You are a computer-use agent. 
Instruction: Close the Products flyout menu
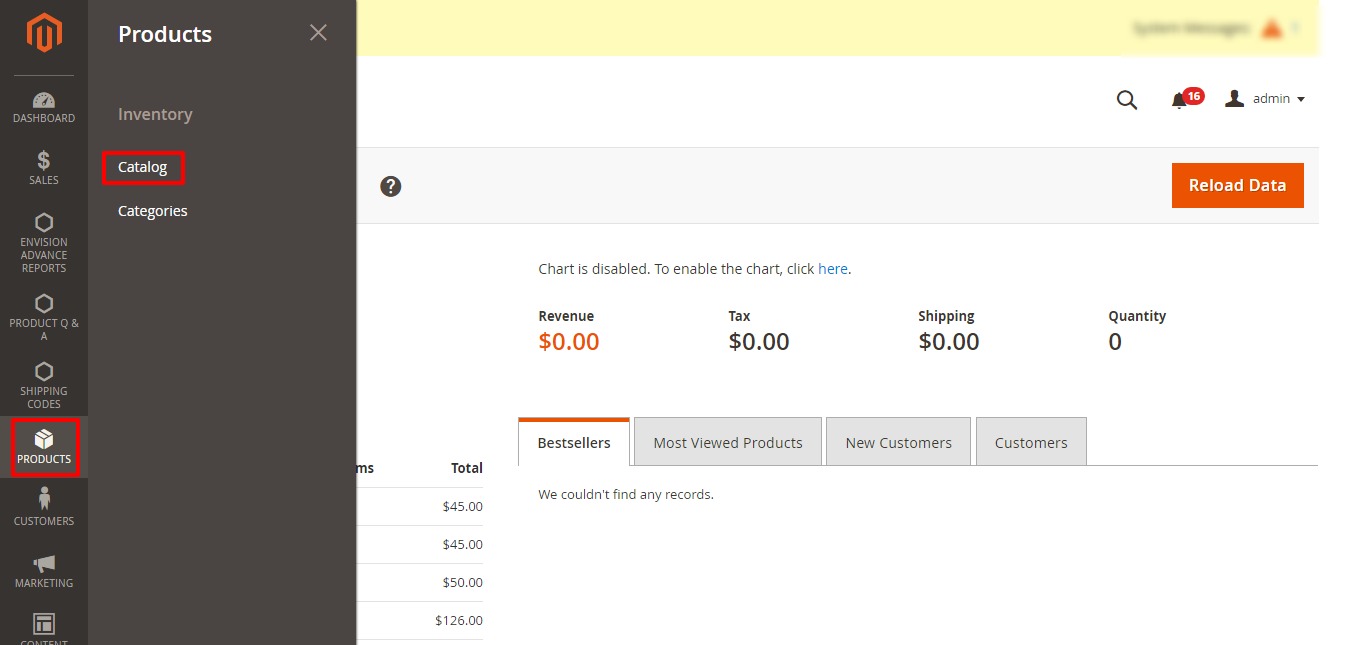[318, 32]
